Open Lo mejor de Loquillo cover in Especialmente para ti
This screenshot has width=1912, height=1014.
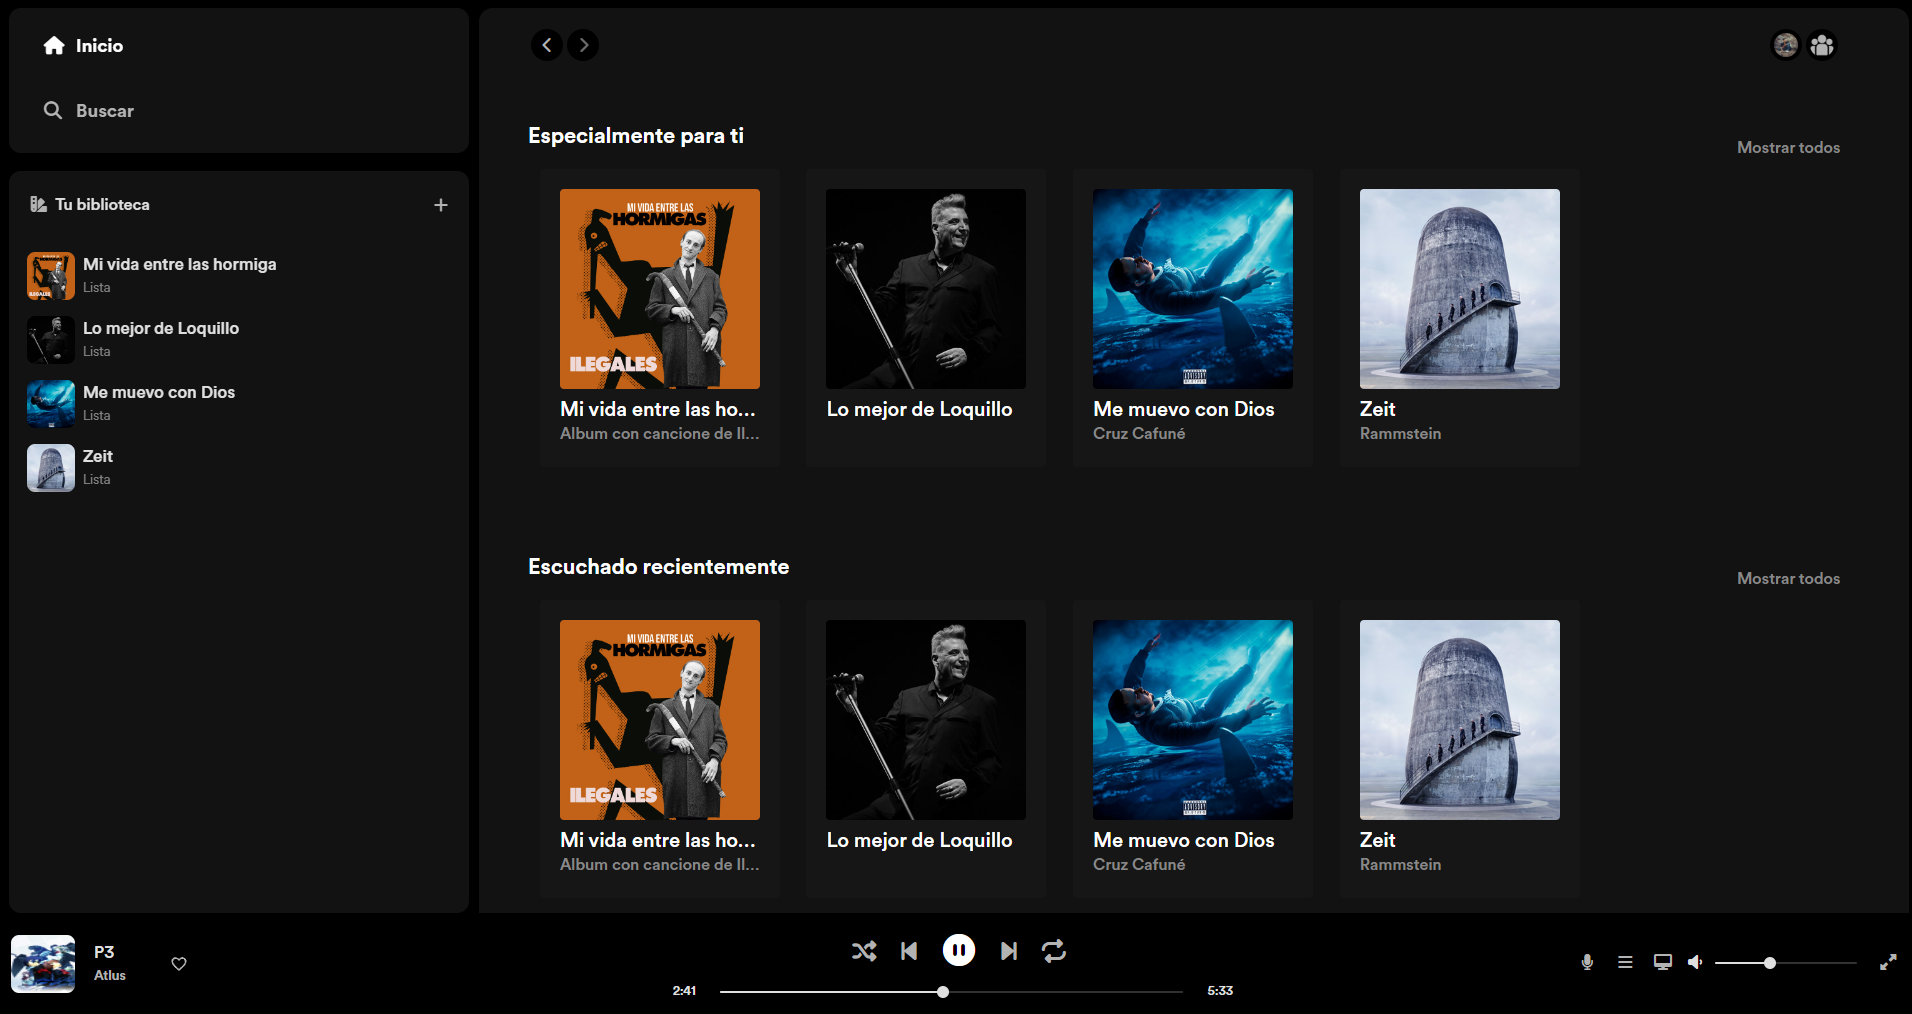(926, 289)
